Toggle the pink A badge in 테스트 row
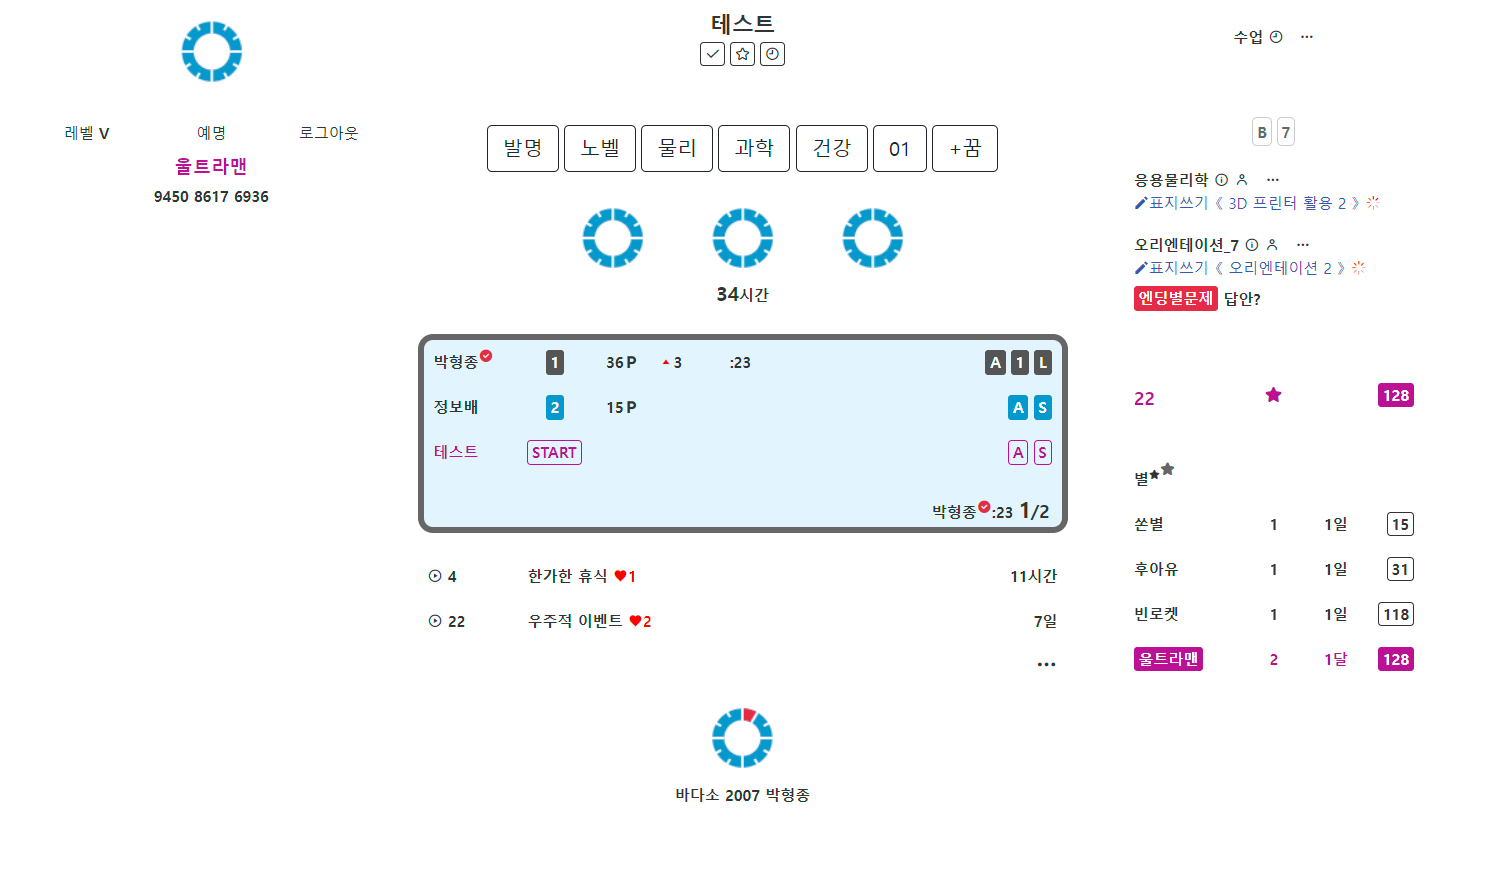 tap(1018, 453)
